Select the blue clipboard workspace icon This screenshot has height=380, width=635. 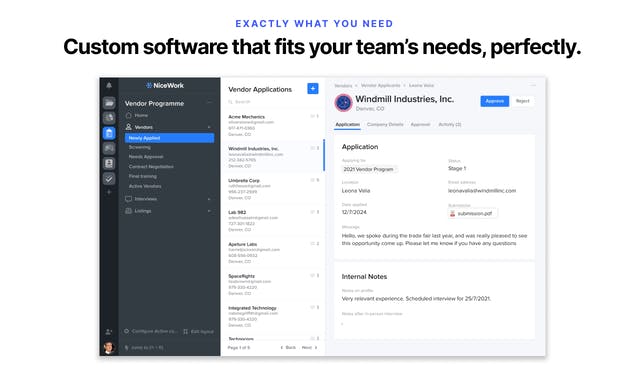109,133
